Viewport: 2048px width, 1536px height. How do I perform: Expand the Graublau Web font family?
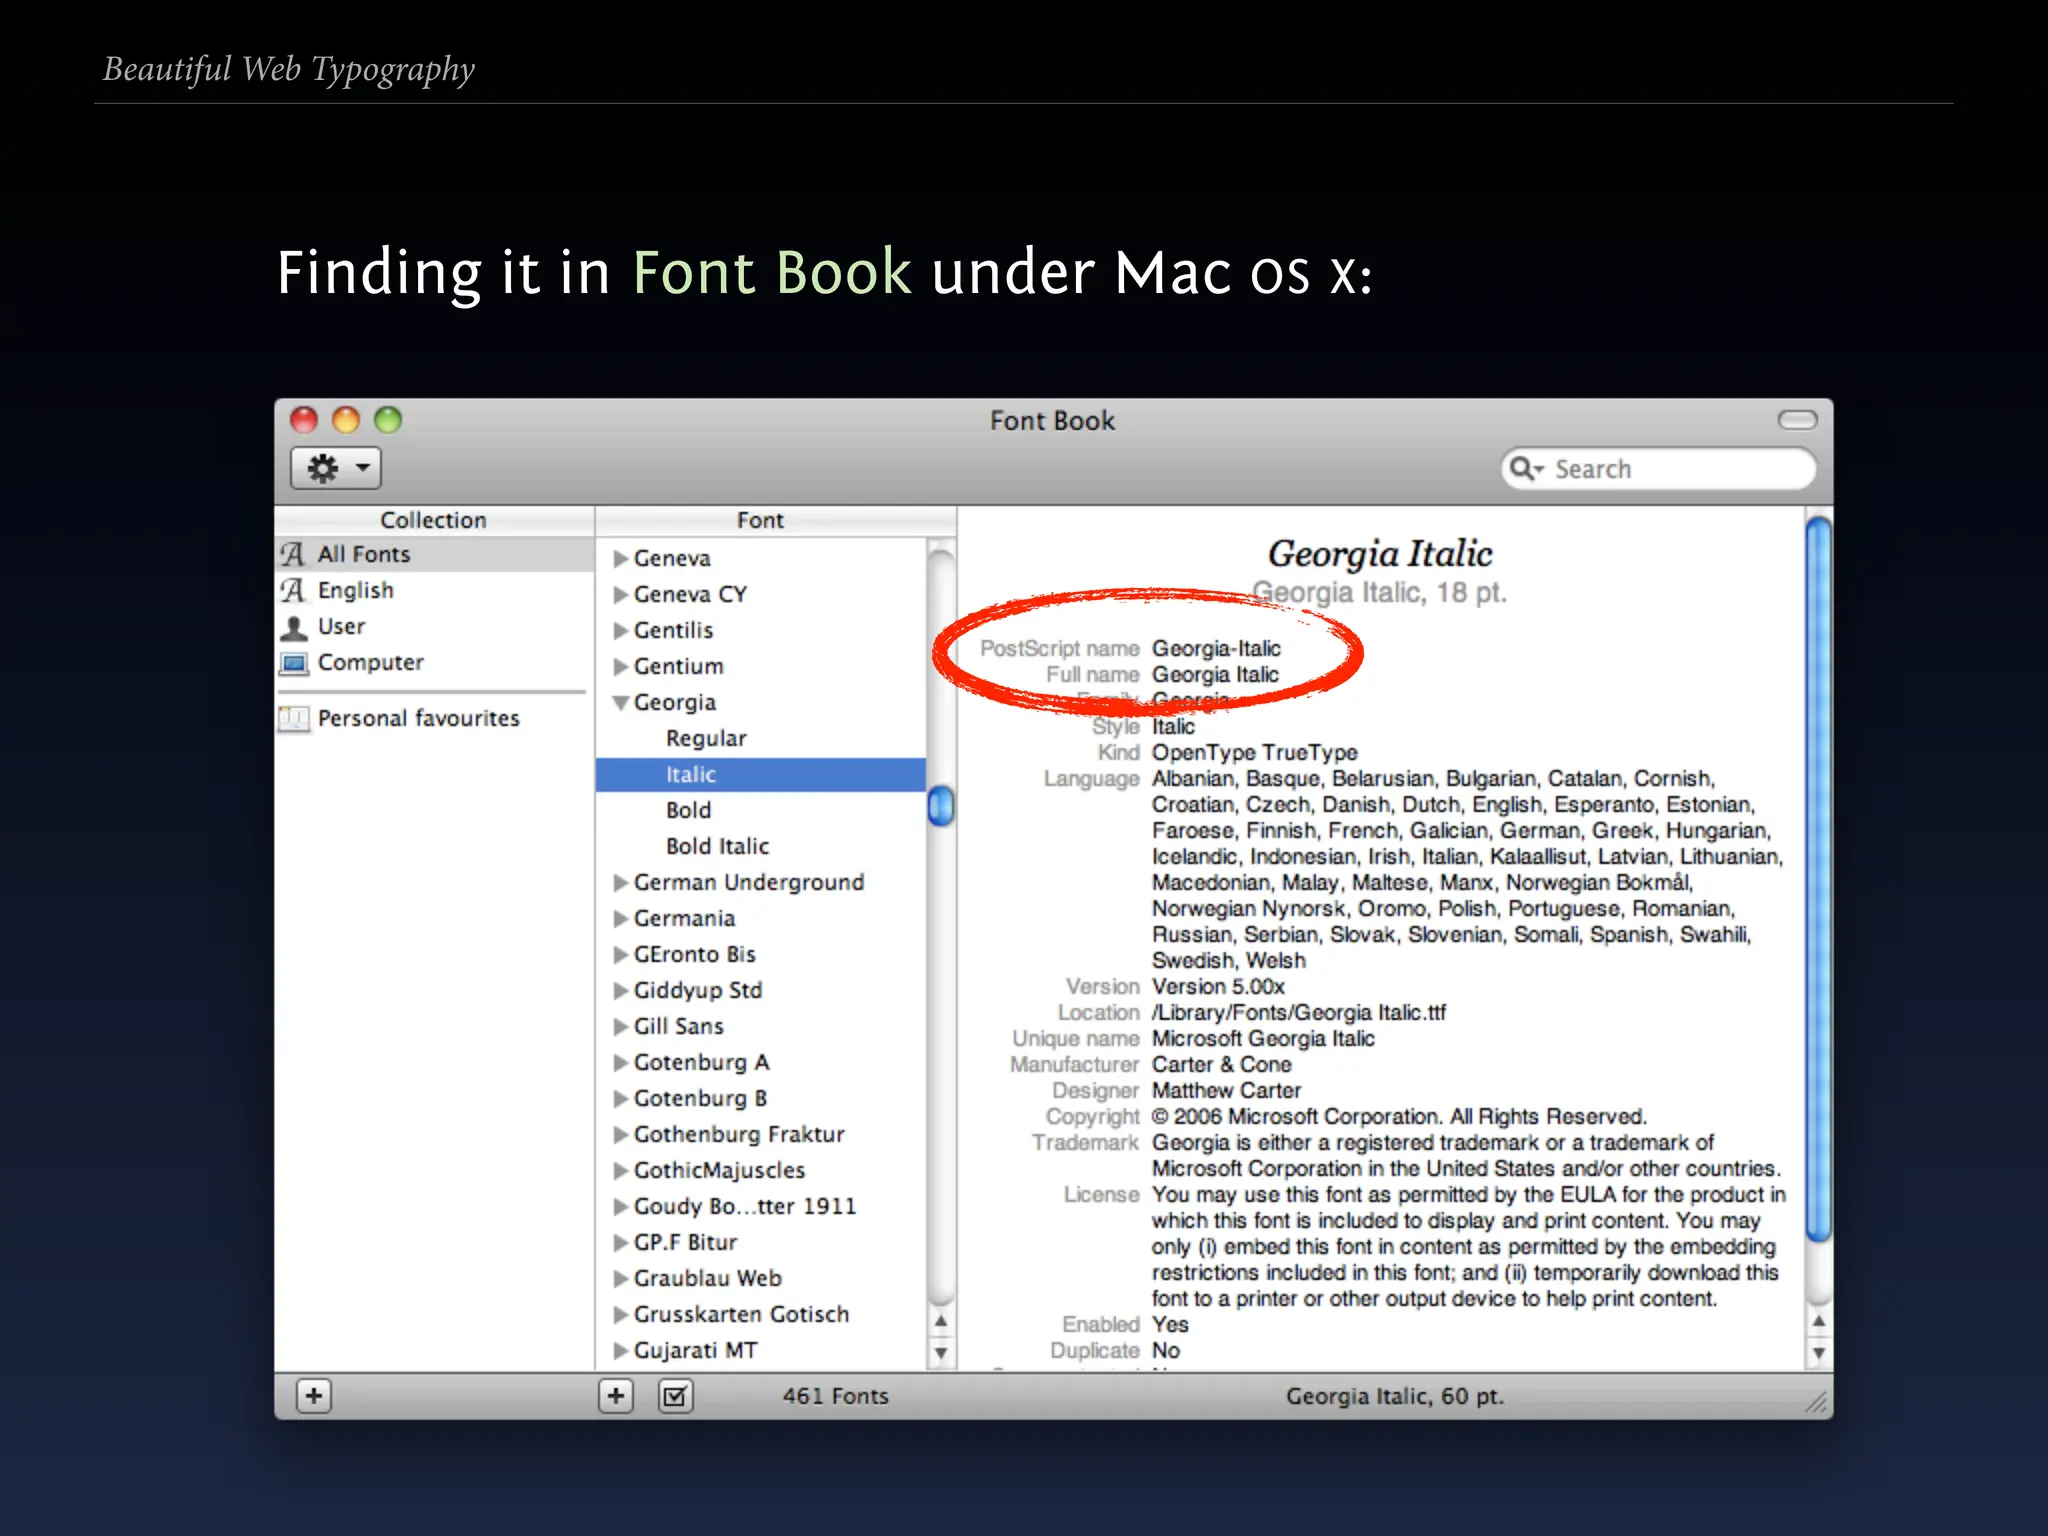click(621, 1278)
